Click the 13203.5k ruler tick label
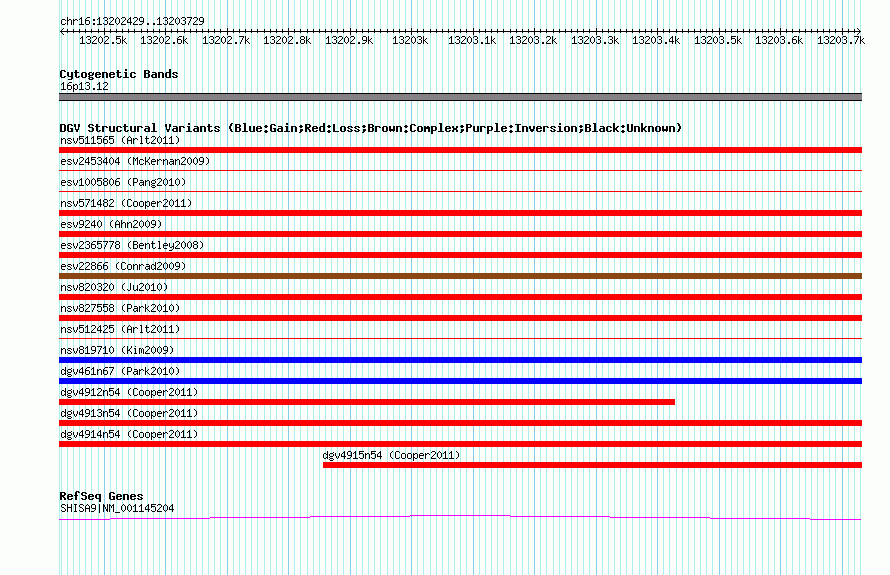Screen dimensions: 890x575 pyautogui.click(x=718, y=40)
